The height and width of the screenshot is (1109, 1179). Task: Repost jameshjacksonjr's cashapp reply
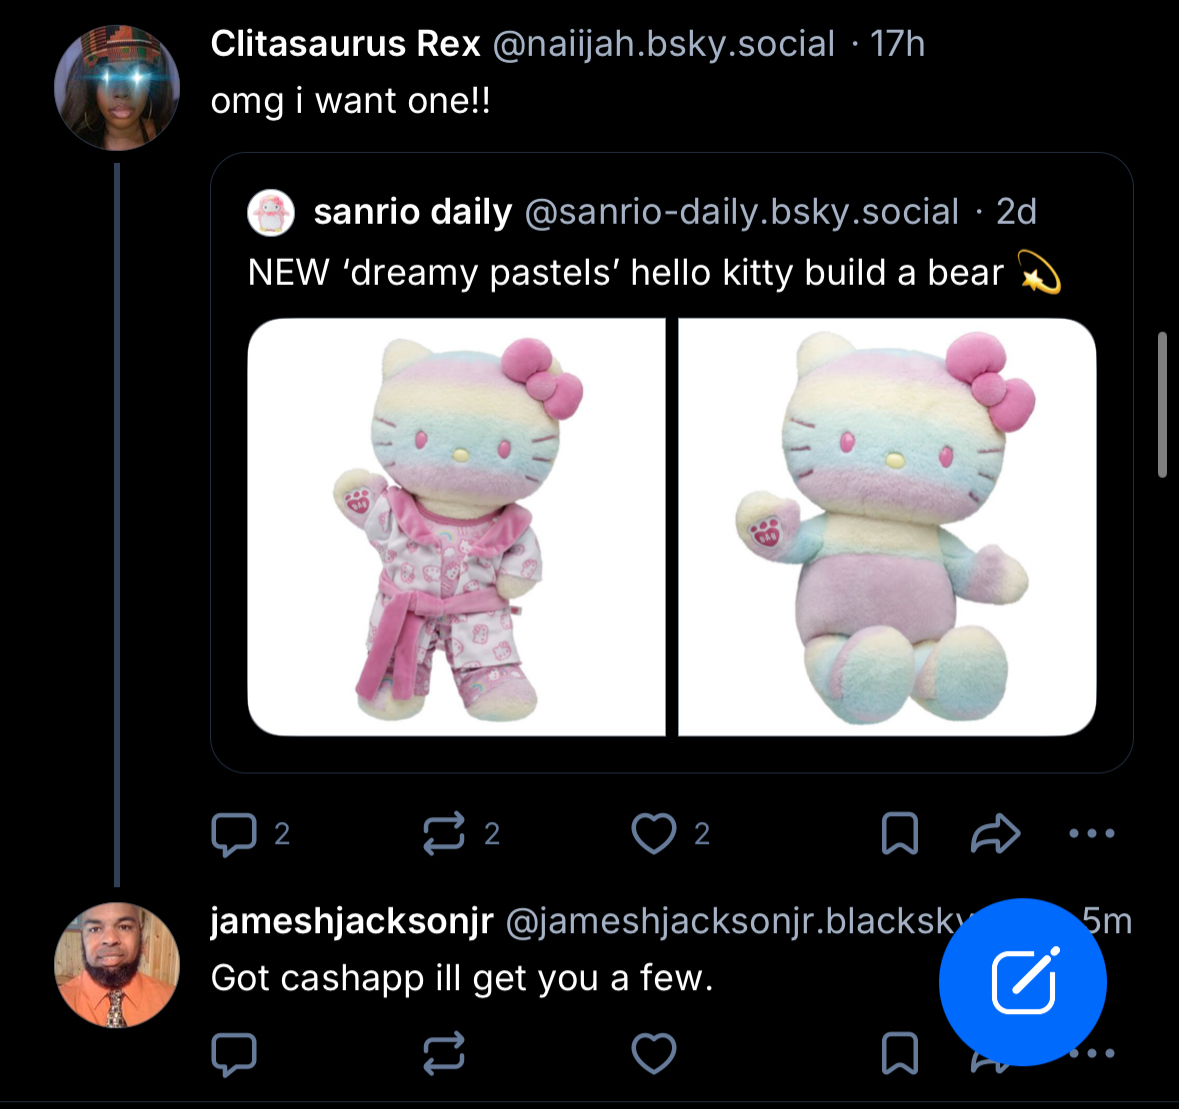(x=444, y=1053)
